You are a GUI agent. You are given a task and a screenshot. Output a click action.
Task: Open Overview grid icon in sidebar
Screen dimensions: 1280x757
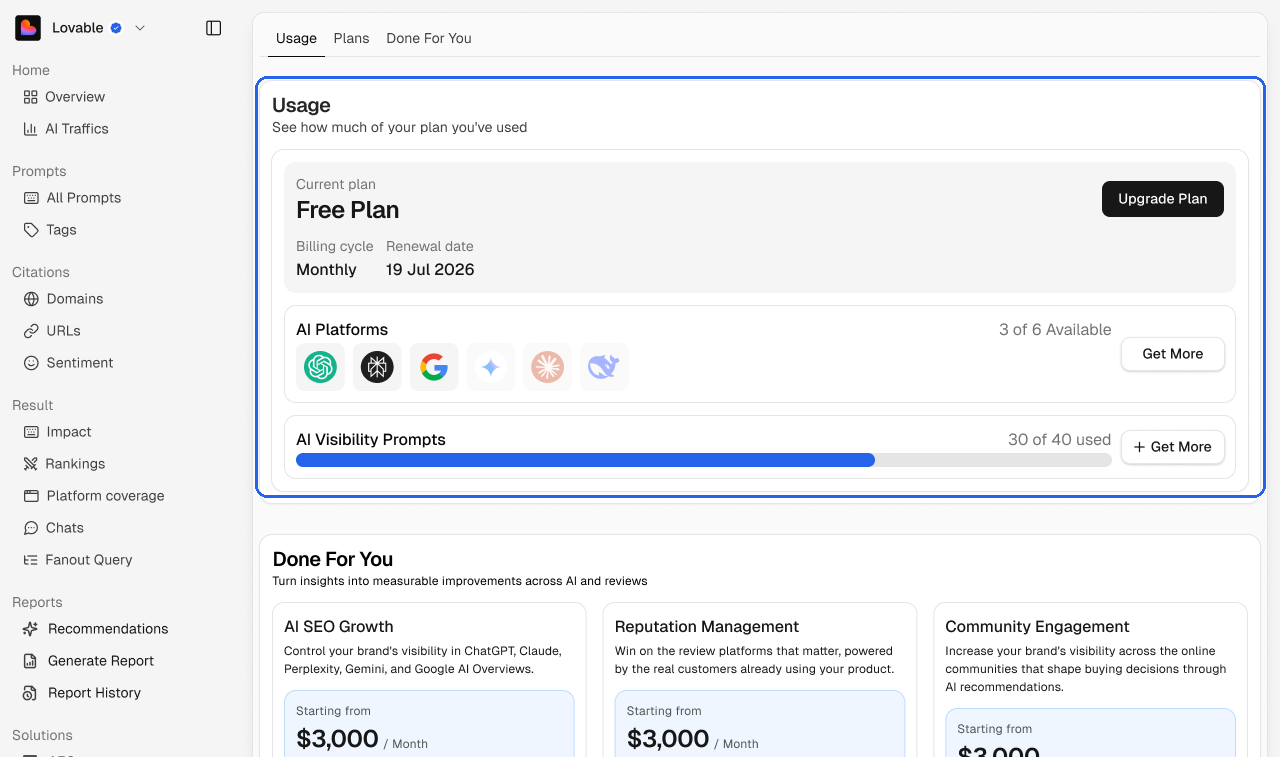30,97
